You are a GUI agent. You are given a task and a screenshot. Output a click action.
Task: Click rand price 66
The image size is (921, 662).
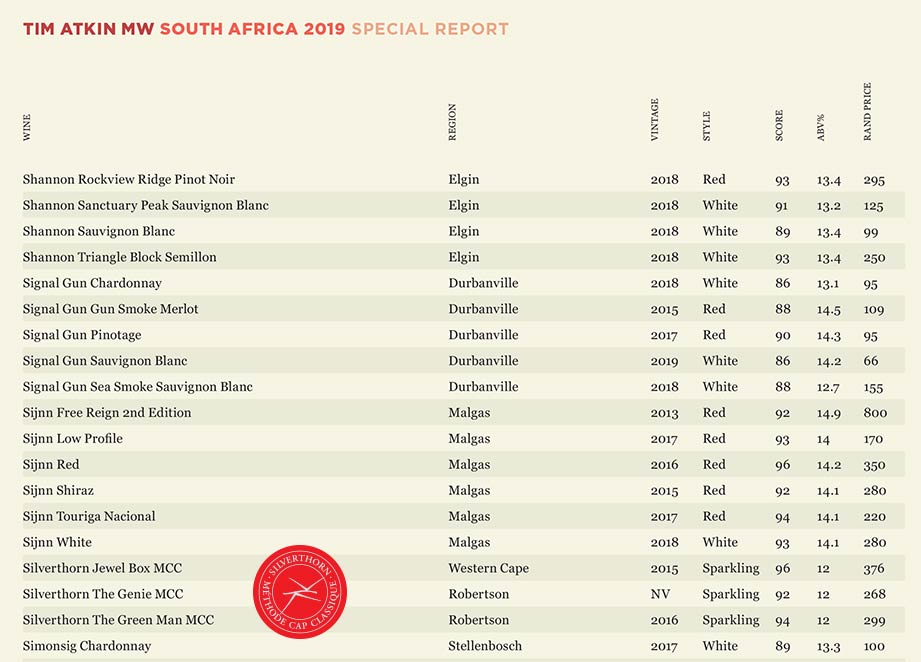(870, 361)
